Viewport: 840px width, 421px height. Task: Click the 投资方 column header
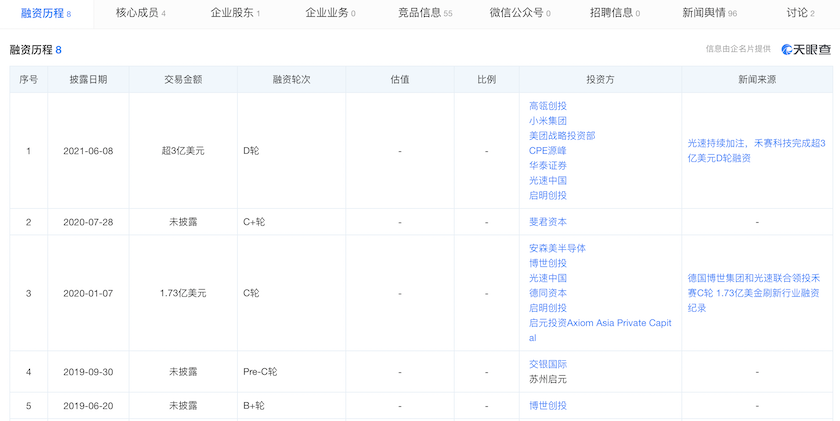click(600, 79)
